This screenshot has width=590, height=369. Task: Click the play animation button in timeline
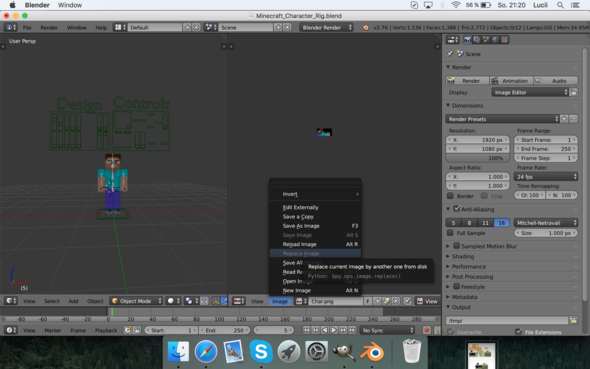tap(334, 330)
